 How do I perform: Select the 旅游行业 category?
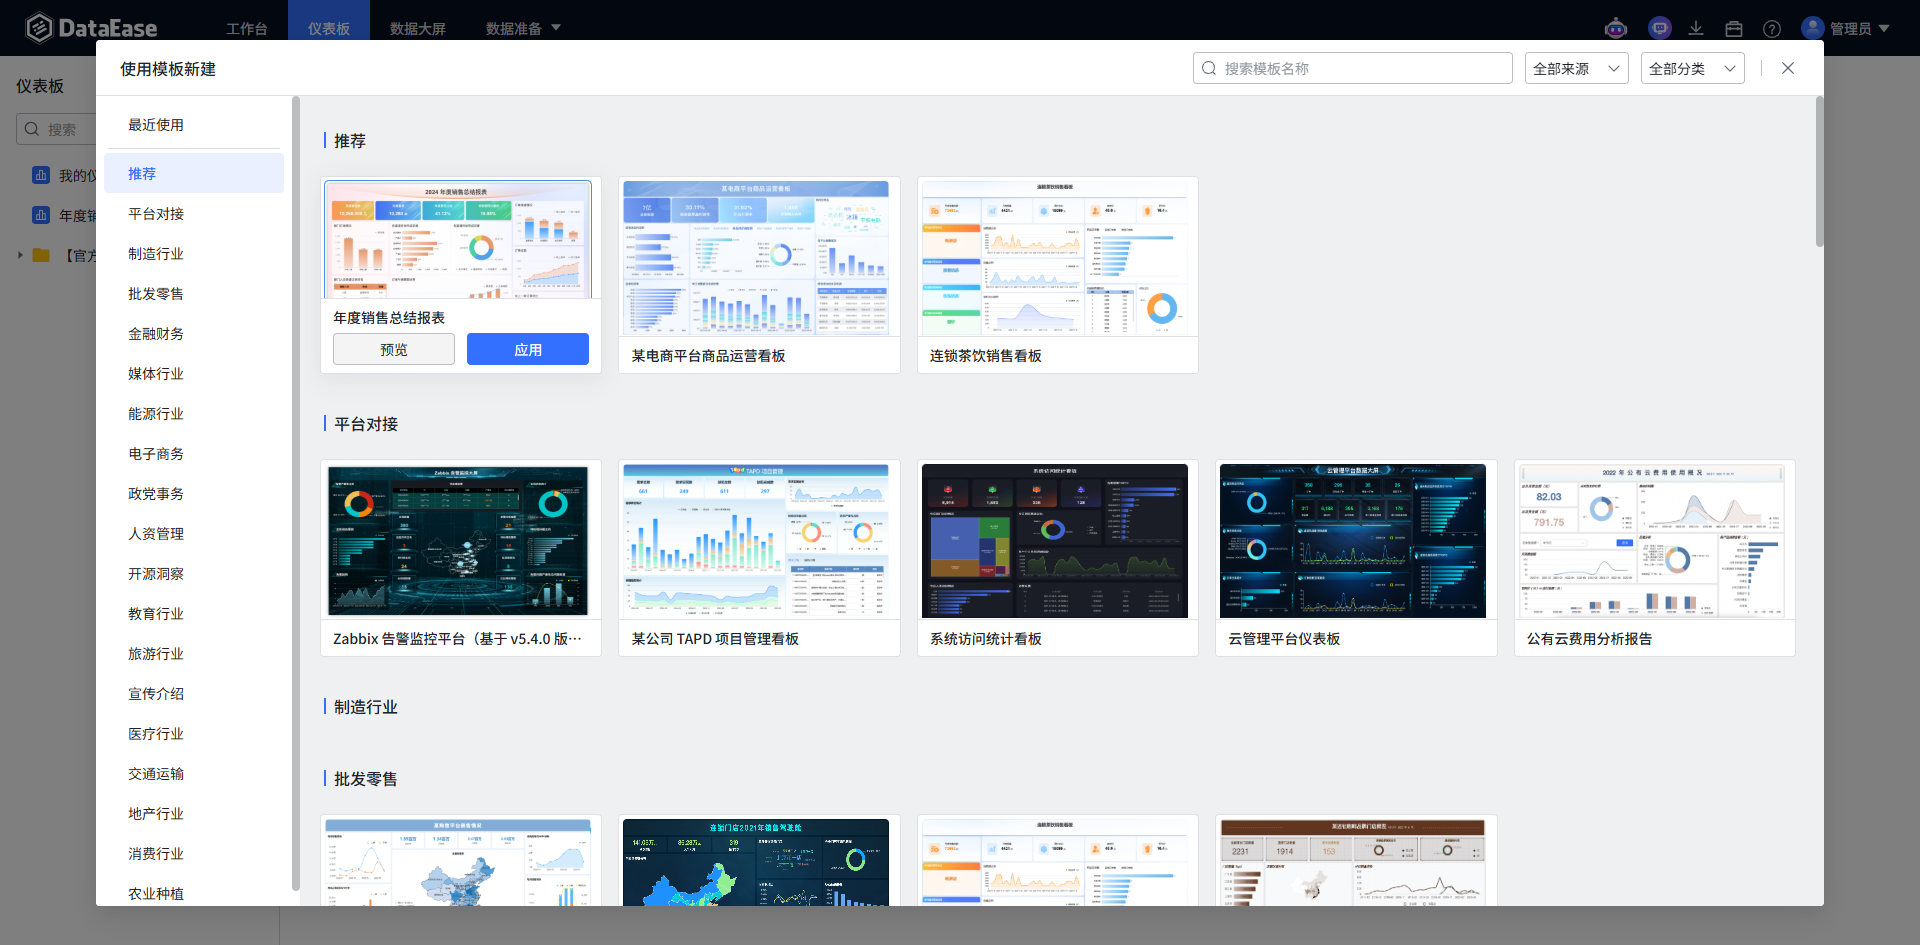point(194,653)
